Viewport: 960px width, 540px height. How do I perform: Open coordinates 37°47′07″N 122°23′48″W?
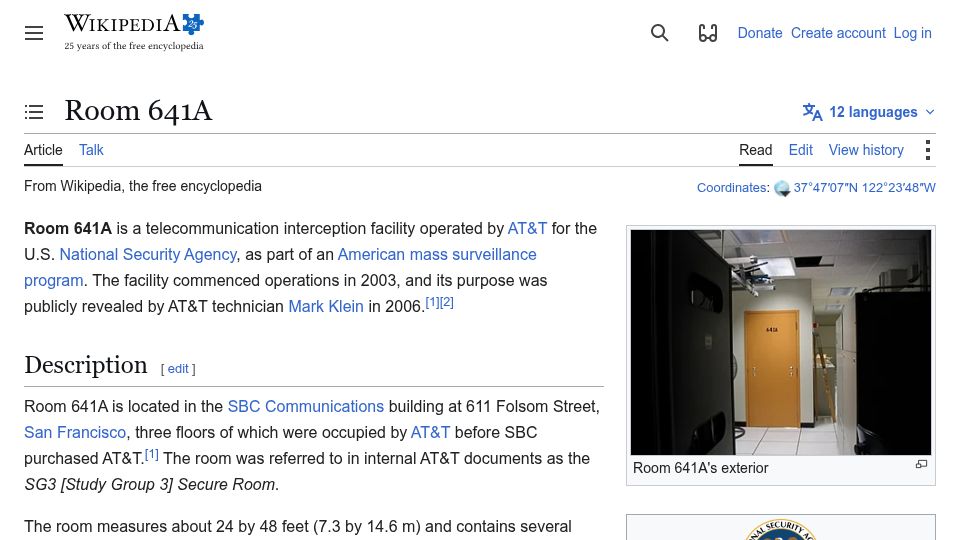click(x=864, y=188)
